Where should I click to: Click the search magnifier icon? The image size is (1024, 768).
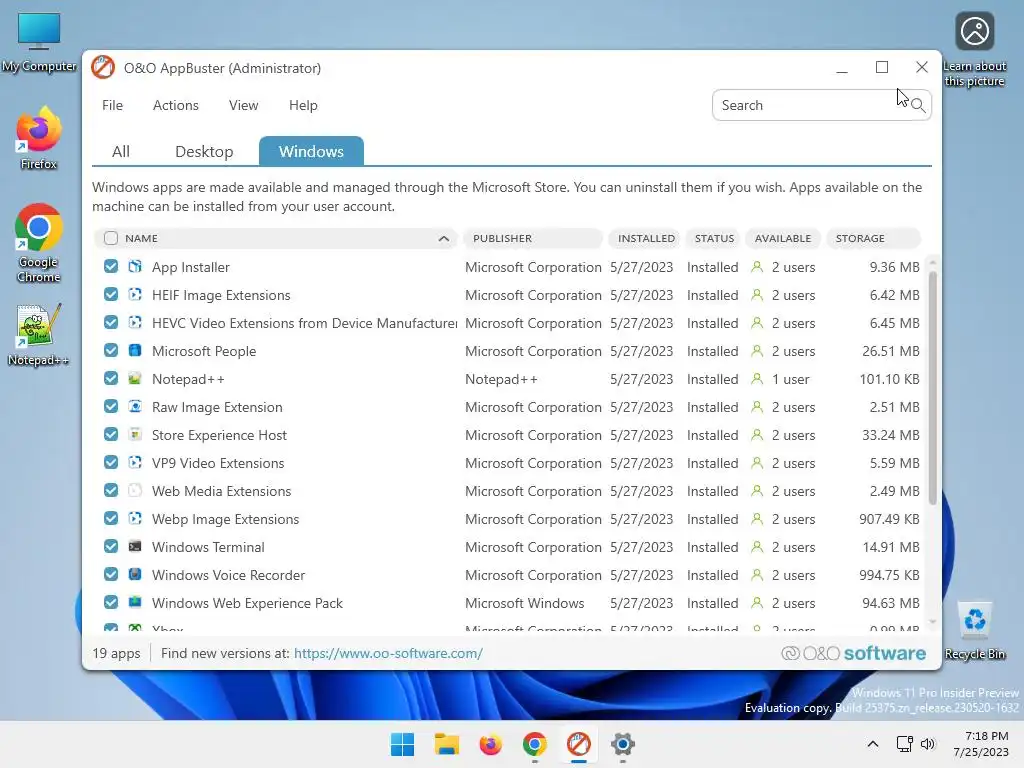[918, 105]
